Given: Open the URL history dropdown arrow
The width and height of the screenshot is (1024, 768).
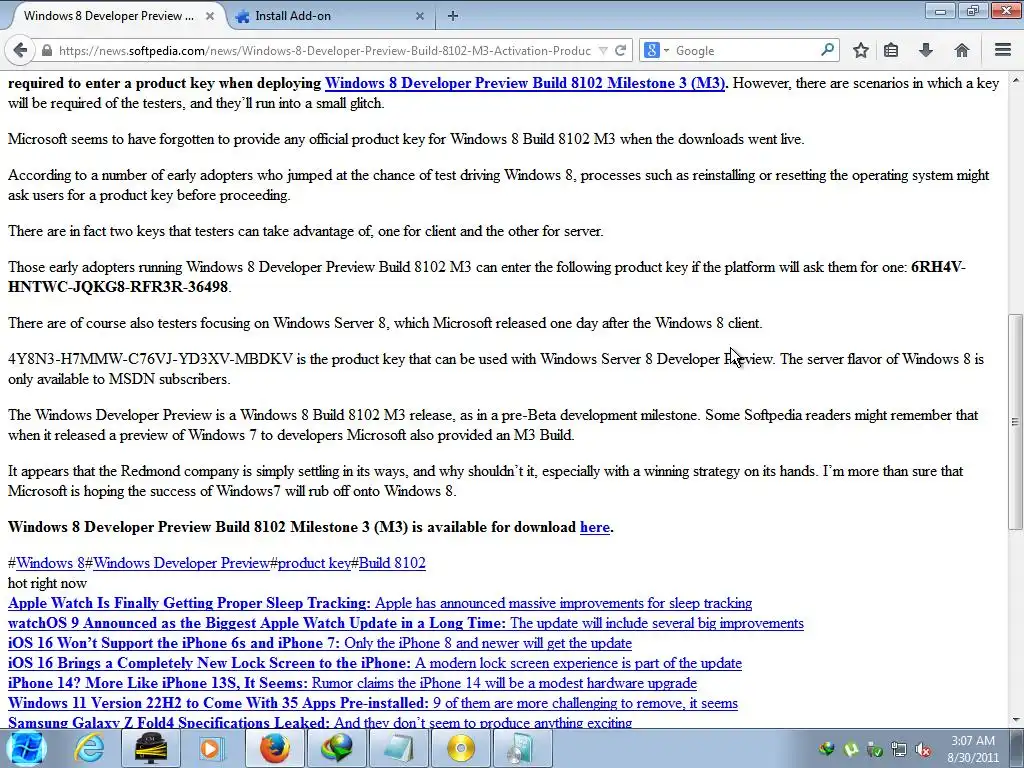Looking at the screenshot, I should click(x=603, y=50).
